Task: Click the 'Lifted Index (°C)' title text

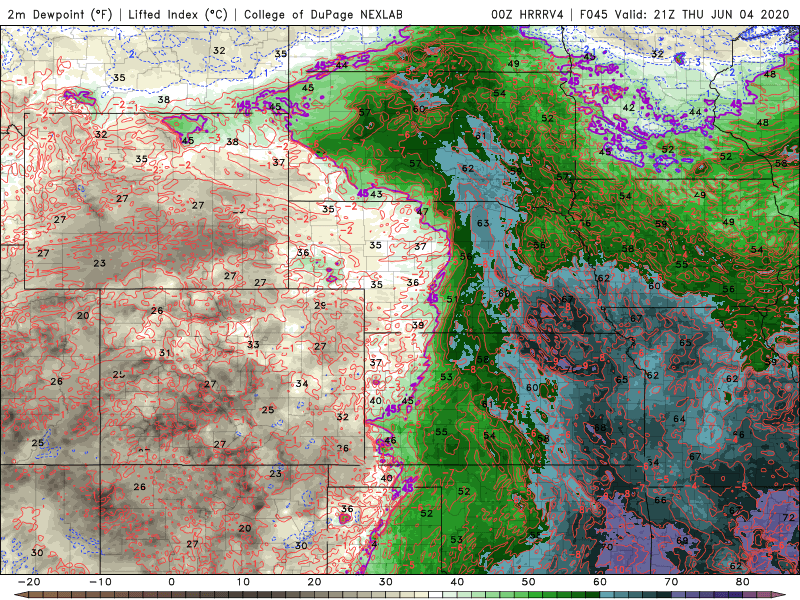Action: click(x=178, y=15)
